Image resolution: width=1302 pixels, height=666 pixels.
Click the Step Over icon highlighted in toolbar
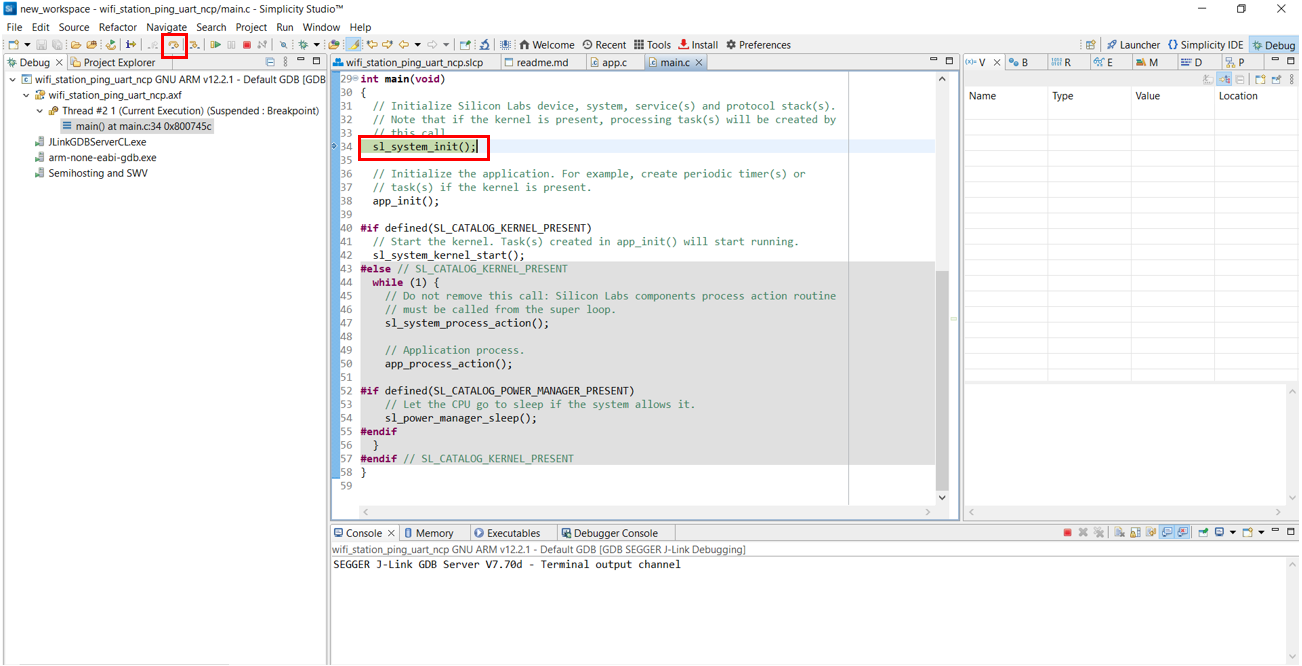click(174, 45)
